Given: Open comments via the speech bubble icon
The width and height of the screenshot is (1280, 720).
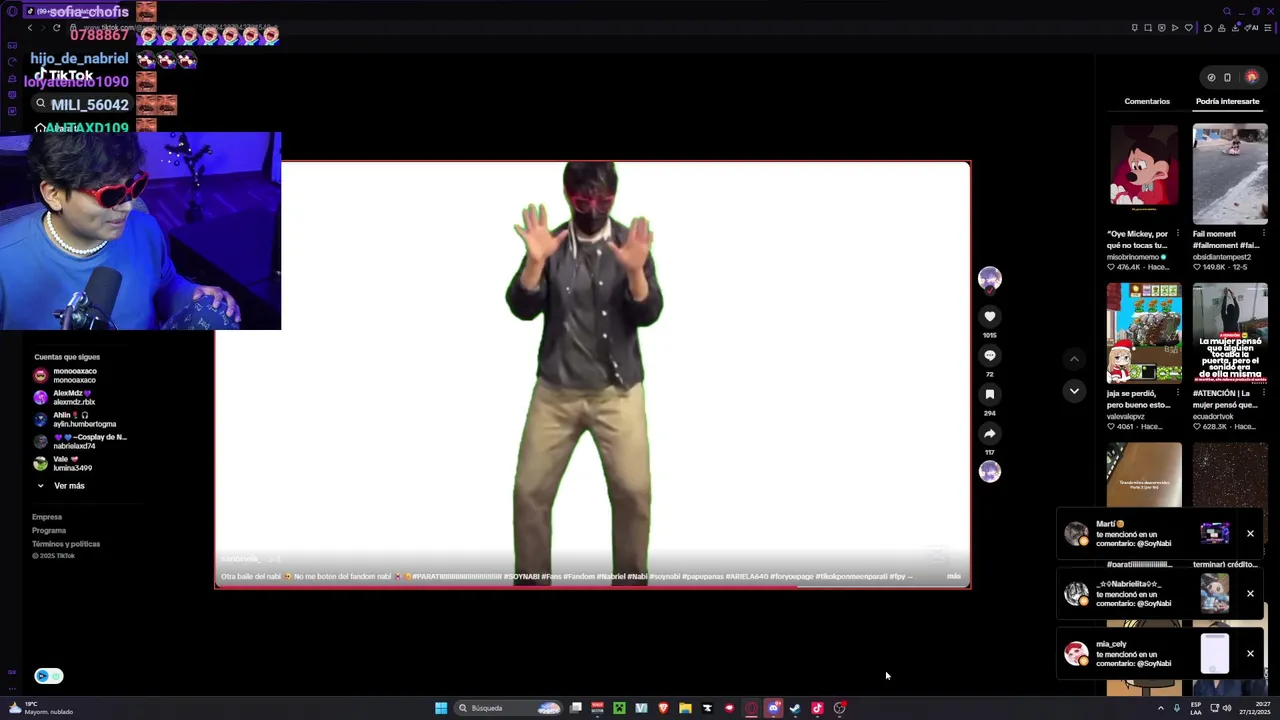Looking at the screenshot, I should click(x=990, y=355).
